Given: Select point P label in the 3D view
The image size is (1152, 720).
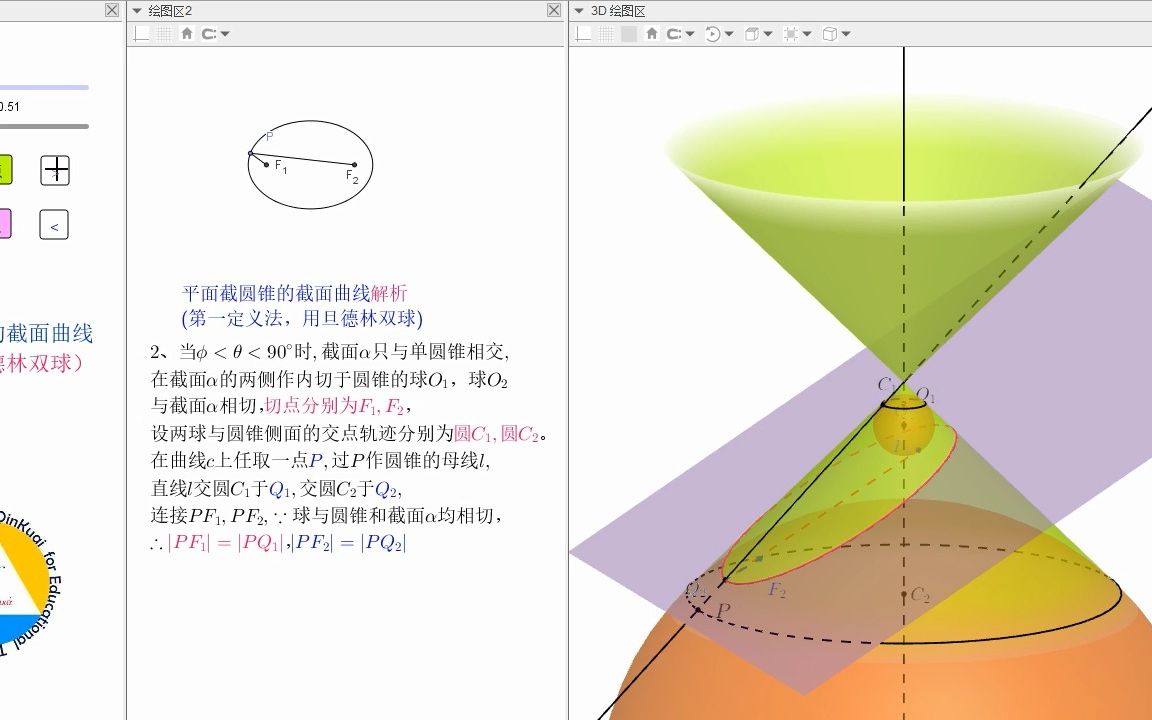Looking at the screenshot, I should pyautogui.click(x=723, y=610).
